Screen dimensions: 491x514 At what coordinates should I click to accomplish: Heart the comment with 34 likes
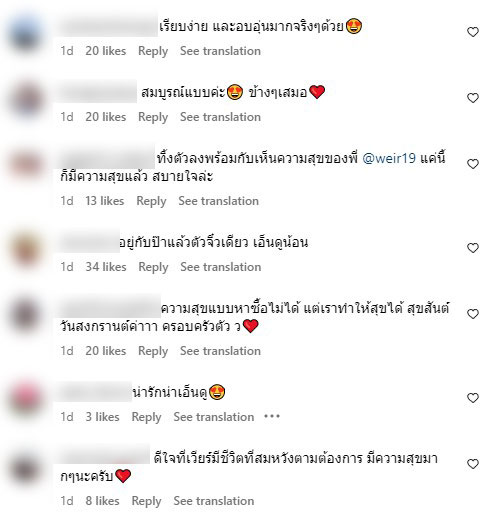(473, 248)
